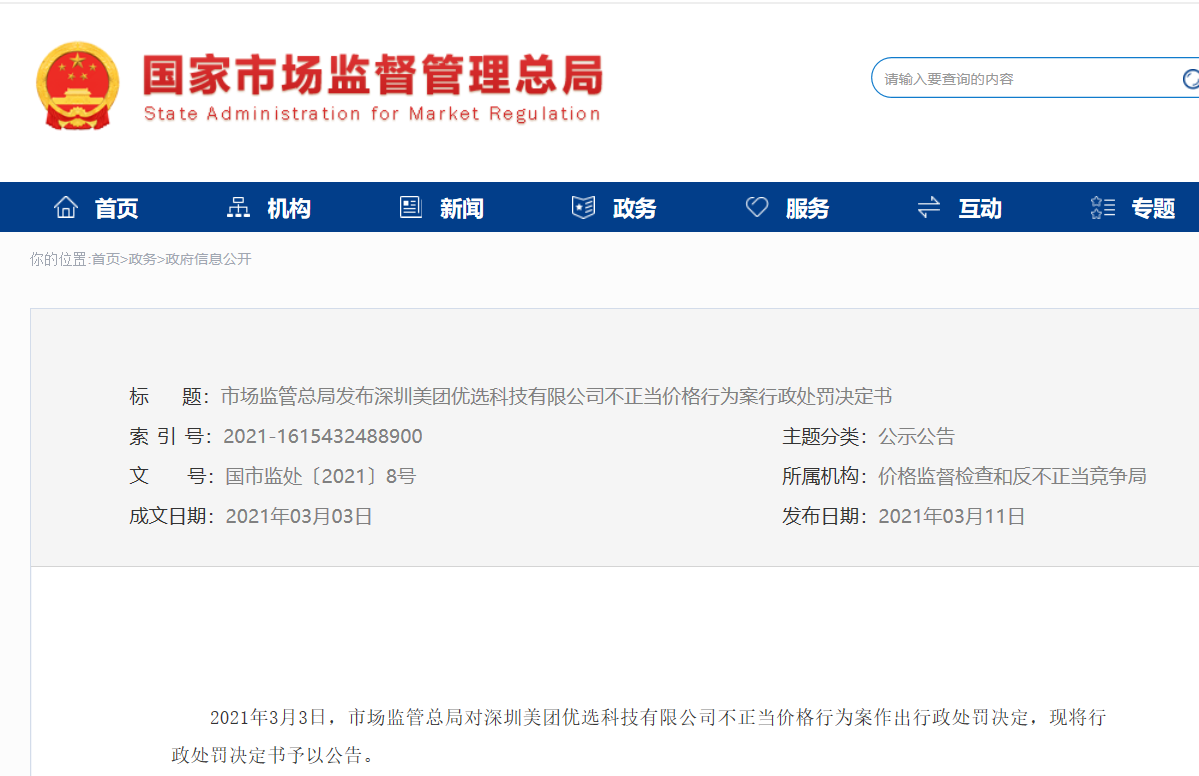The height and width of the screenshot is (776, 1199).
Task: Click the organization chart icon beside 机构
Action: [x=239, y=207]
